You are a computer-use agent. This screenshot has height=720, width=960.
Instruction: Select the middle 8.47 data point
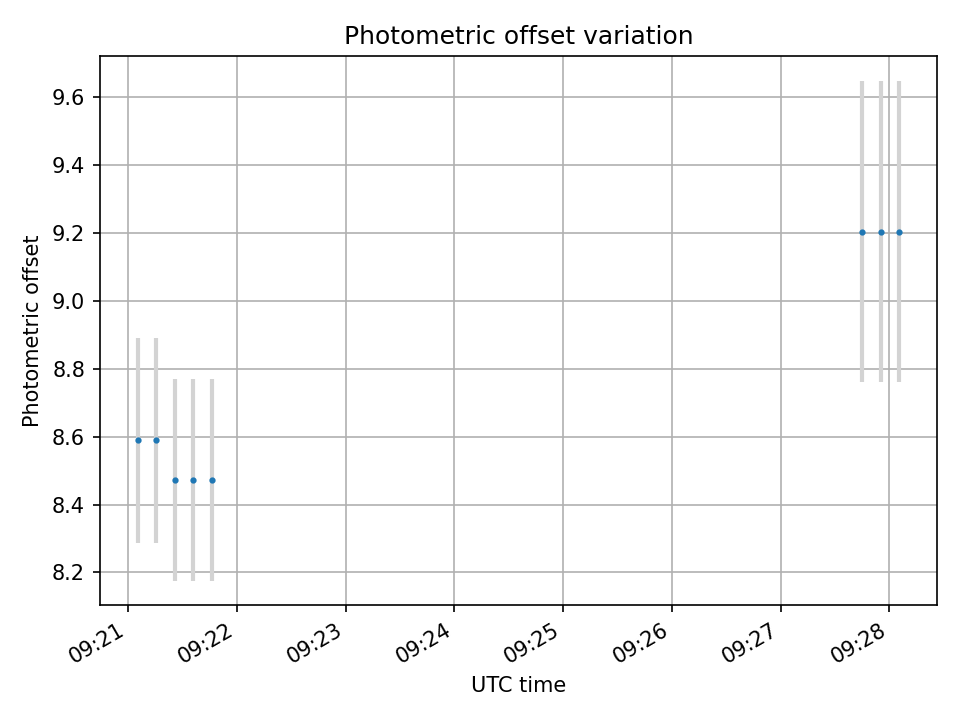193,481
